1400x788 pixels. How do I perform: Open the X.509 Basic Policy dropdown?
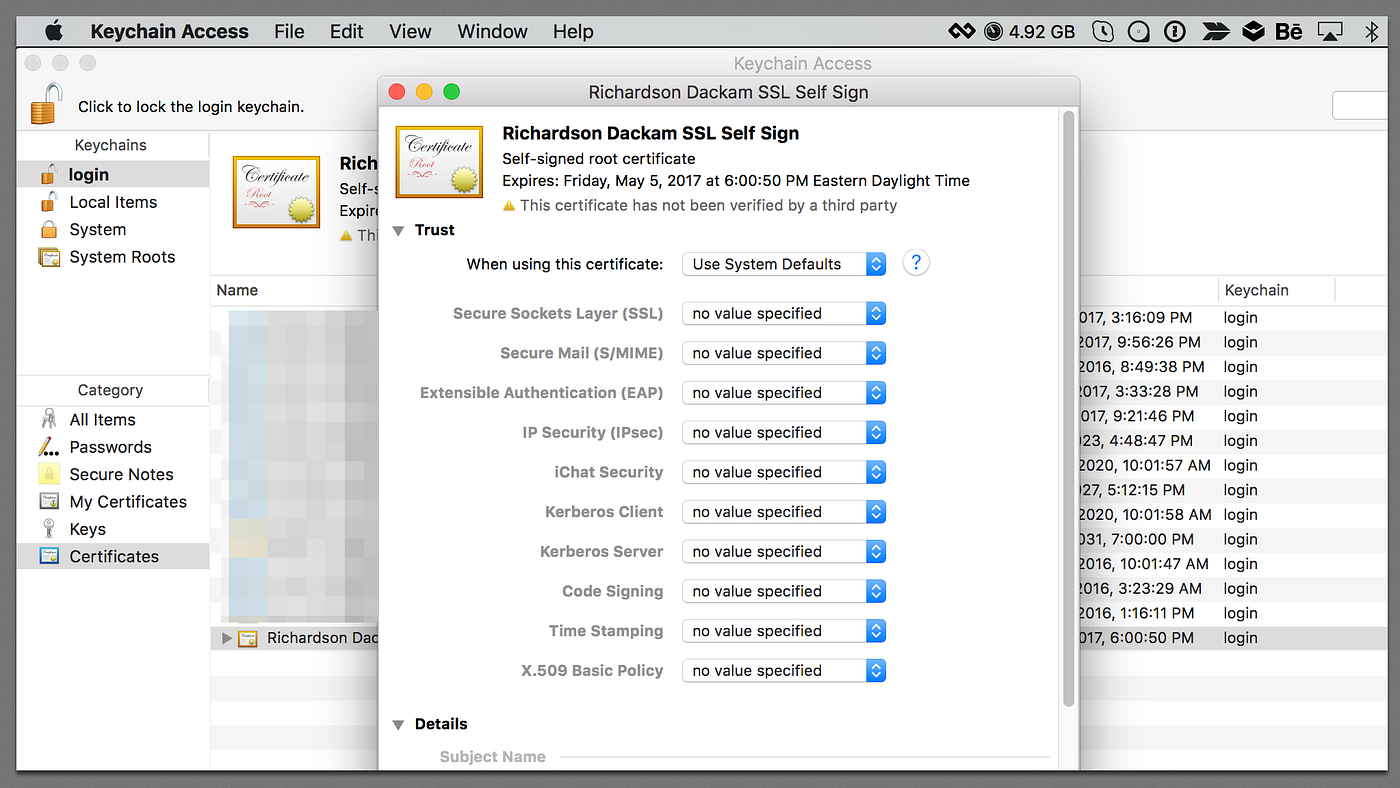[784, 671]
